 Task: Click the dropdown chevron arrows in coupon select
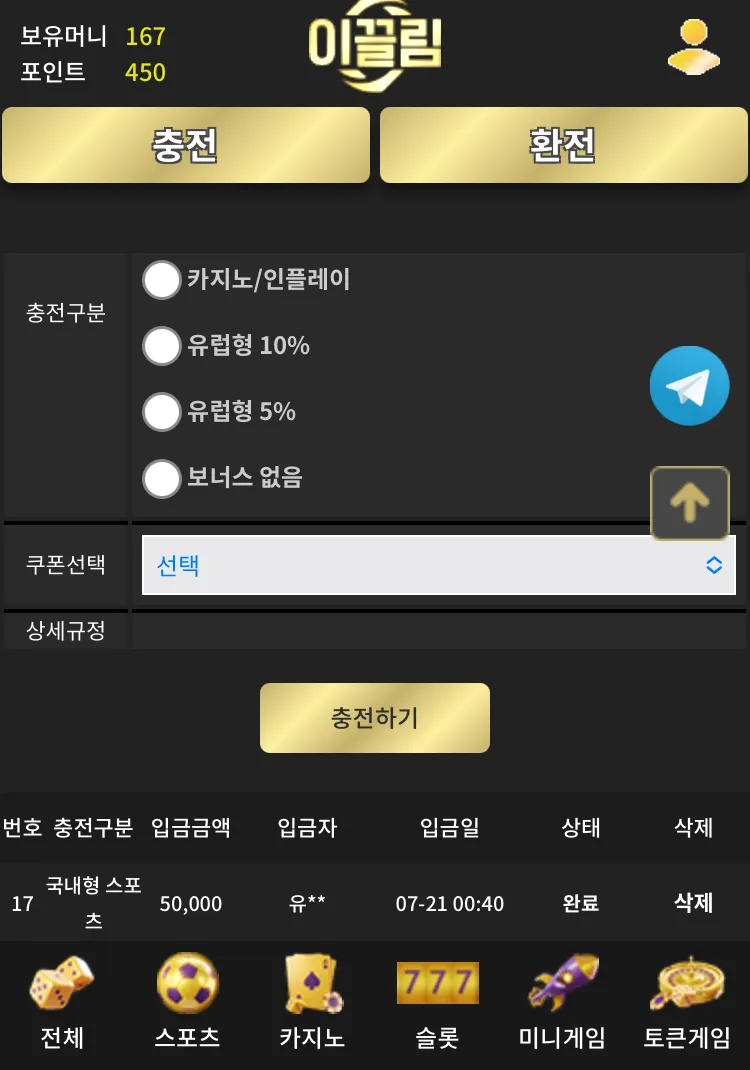(714, 565)
